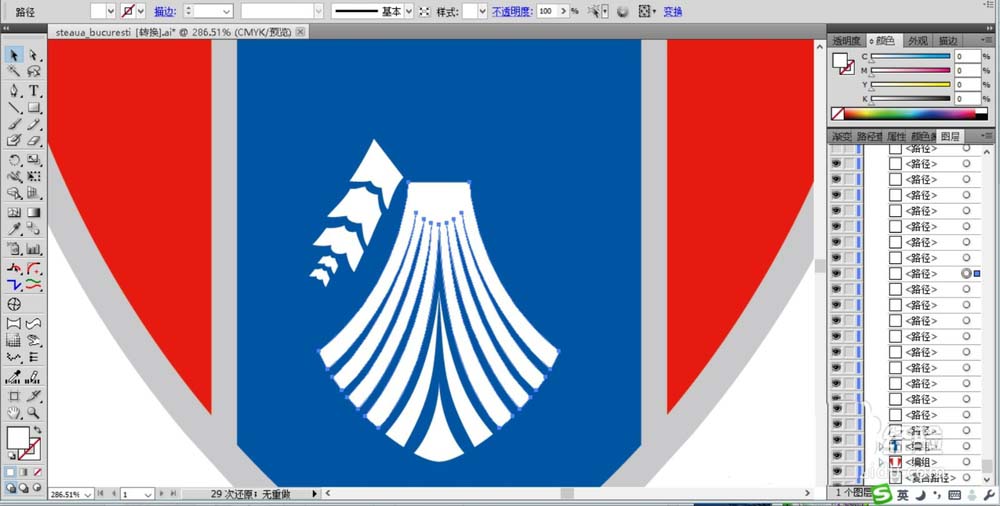Select the Eraser tool
This screenshot has width=1000, height=506.
pos(34,140)
